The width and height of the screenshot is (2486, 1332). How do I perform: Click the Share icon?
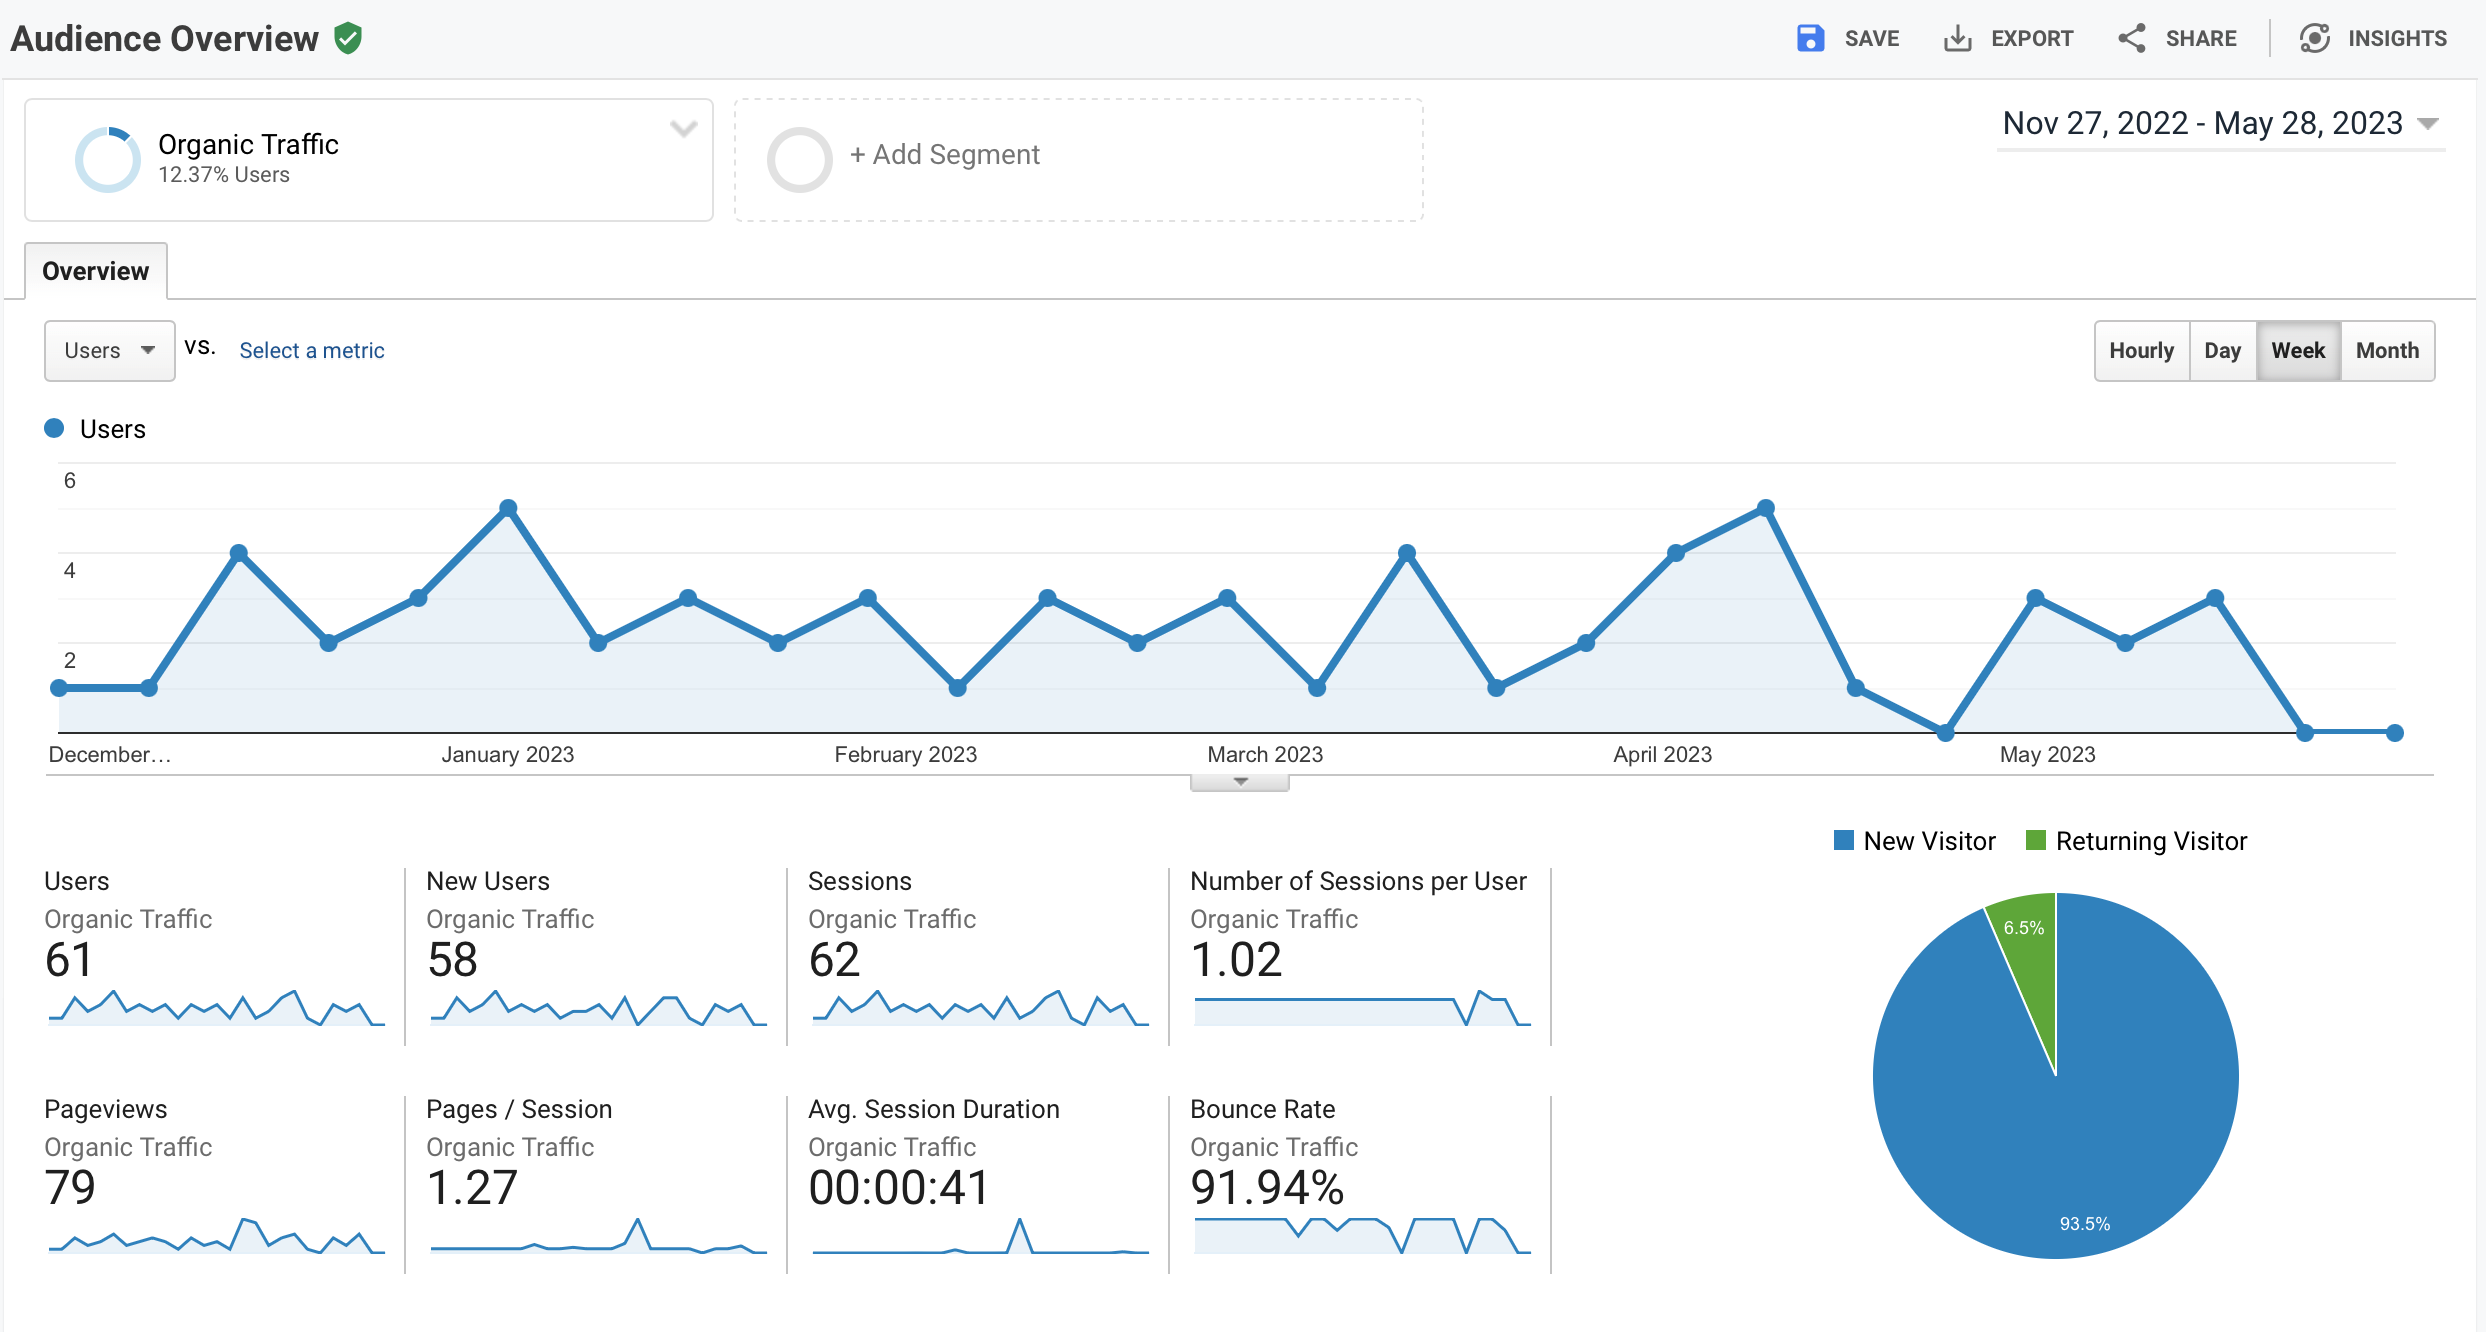(2131, 38)
